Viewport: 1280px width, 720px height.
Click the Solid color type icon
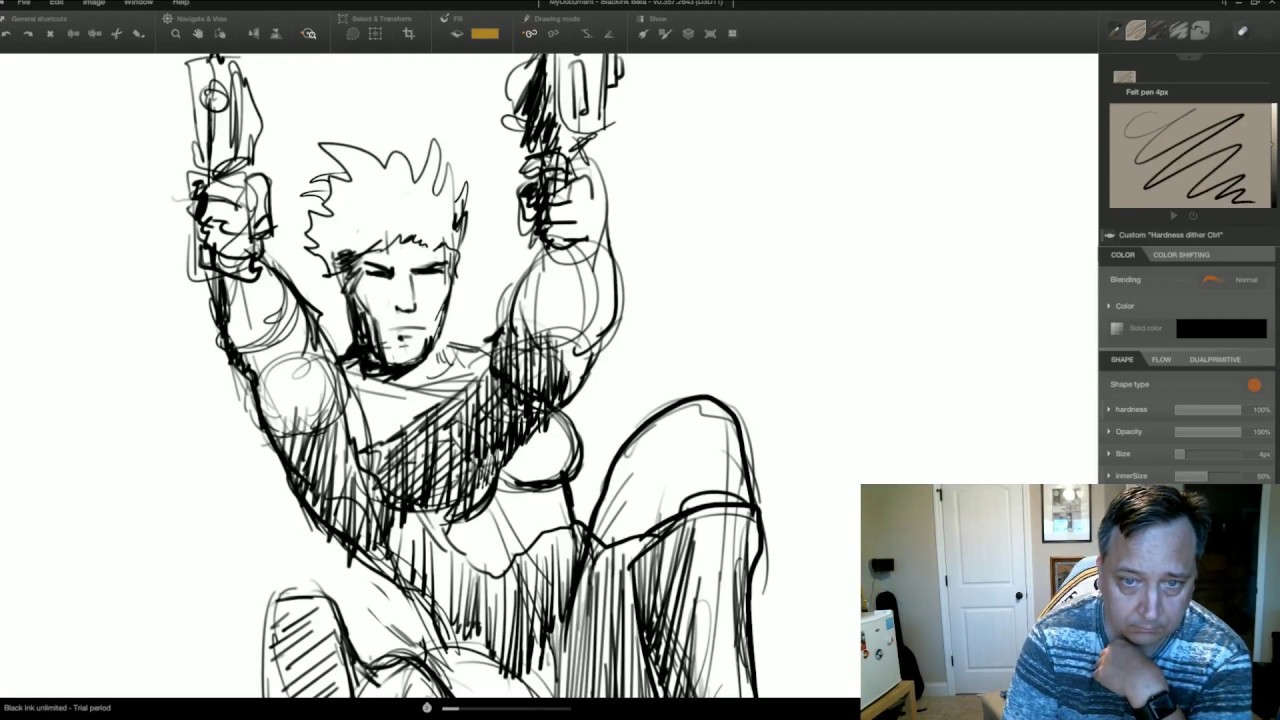[1117, 328]
